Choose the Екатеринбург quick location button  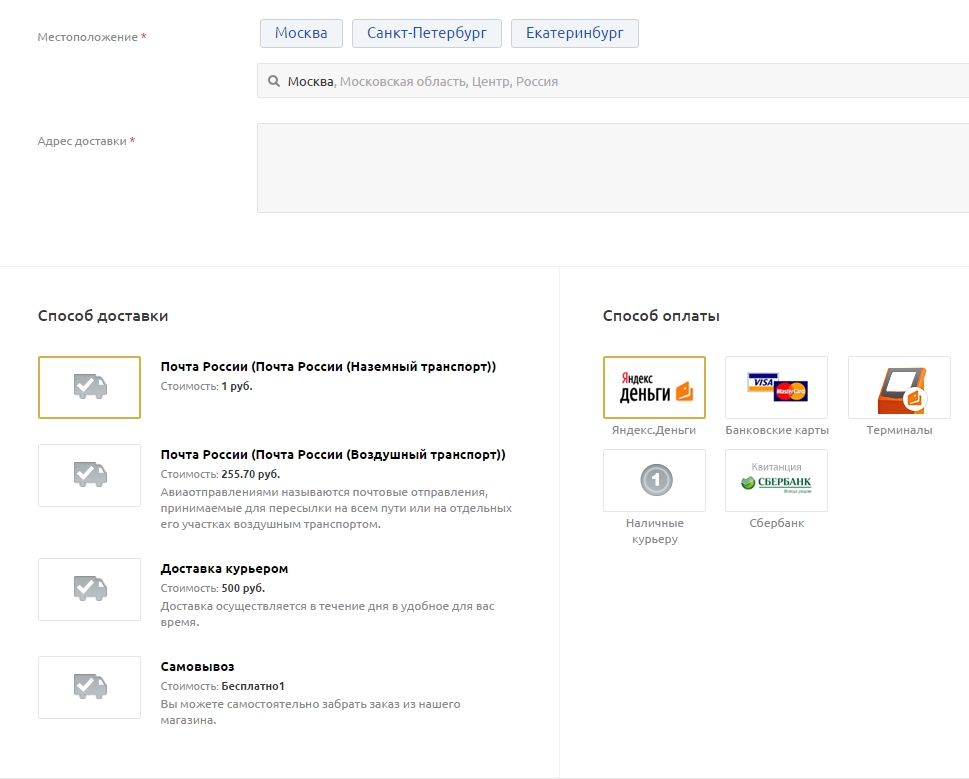click(574, 33)
